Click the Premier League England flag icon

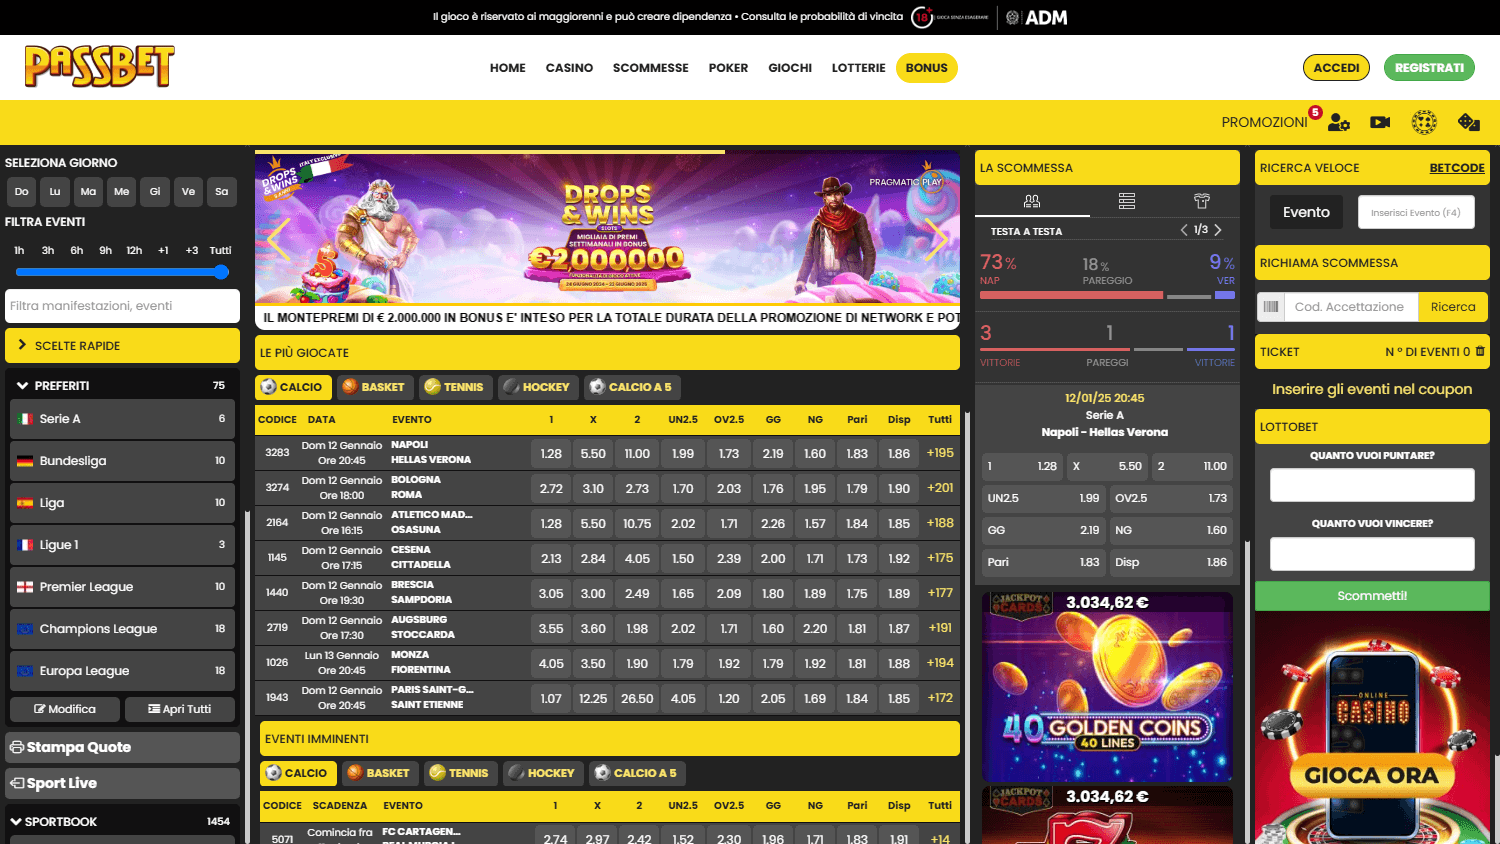point(25,587)
